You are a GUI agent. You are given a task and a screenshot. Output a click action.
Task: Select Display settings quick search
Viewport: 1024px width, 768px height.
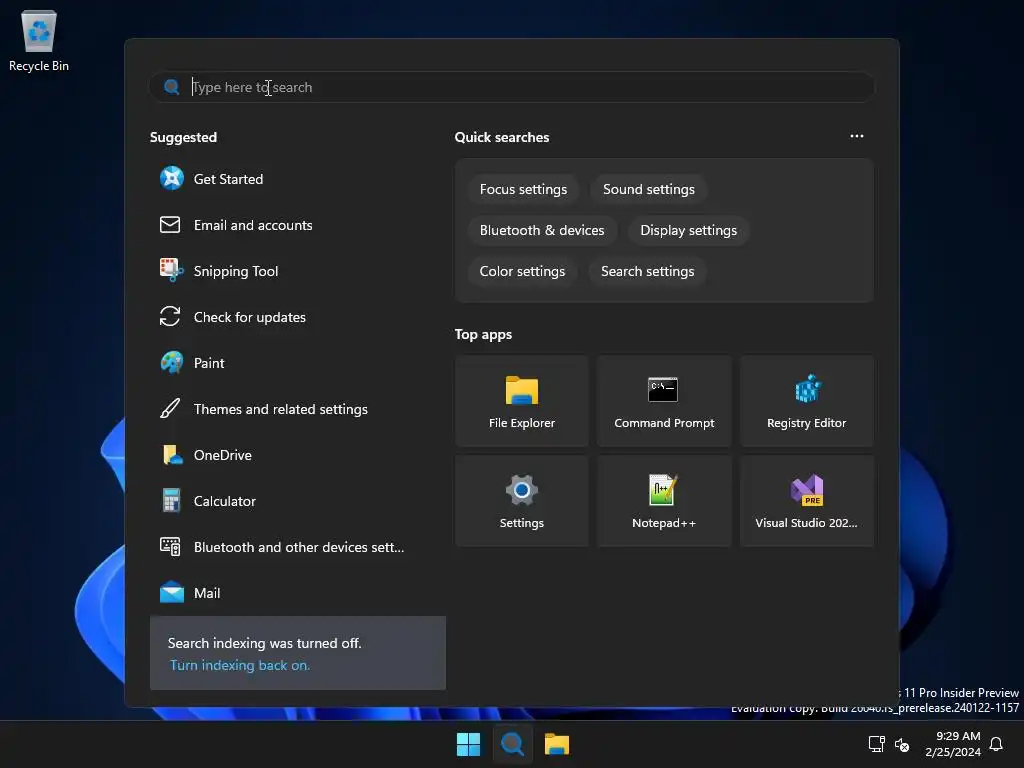coord(688,231)
